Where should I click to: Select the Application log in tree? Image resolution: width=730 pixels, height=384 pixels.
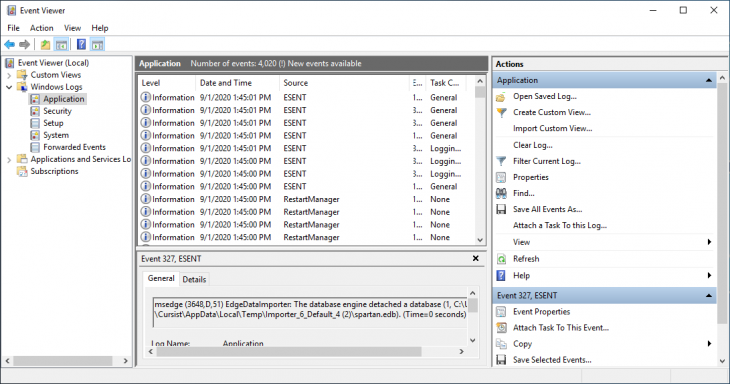coord(63,99)
